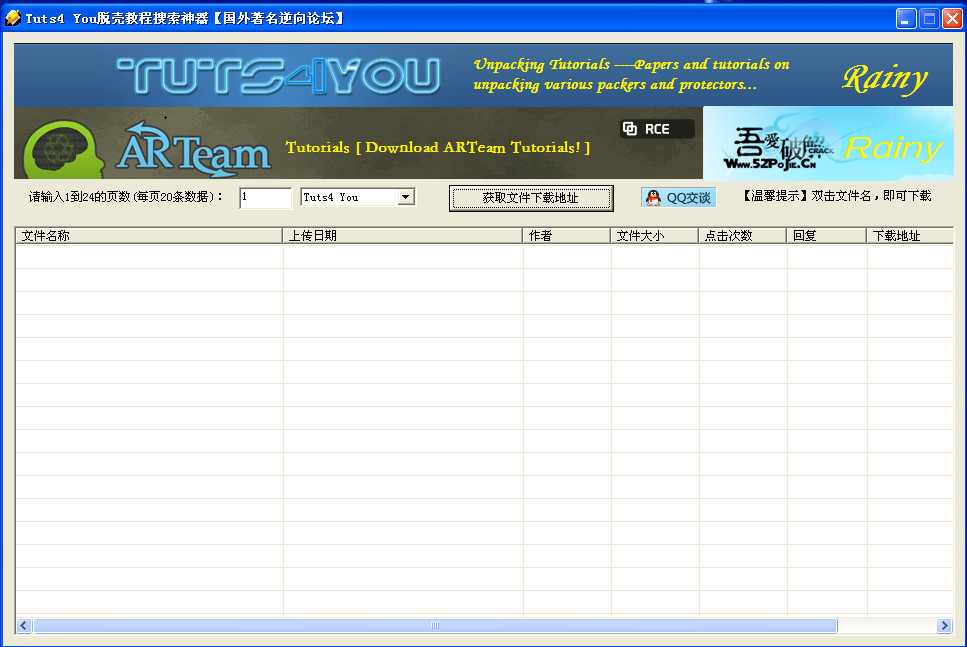The height and width of the screenshot is (647, 967).
Task: Open the Tuts4 You site selector dropdown
Action: (x=356, y=197)
